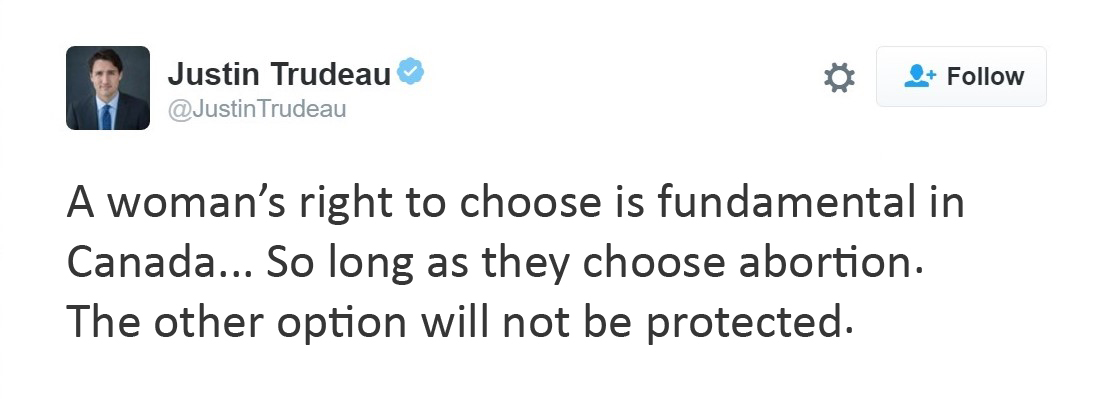Open the gear settings menu

[839, 77]
